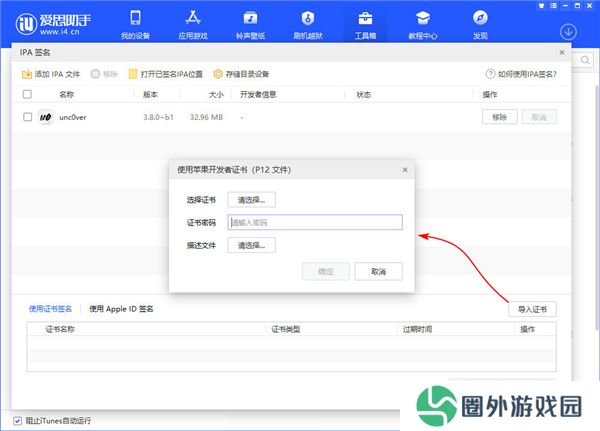Click the 名称 column header

(67, 95)
